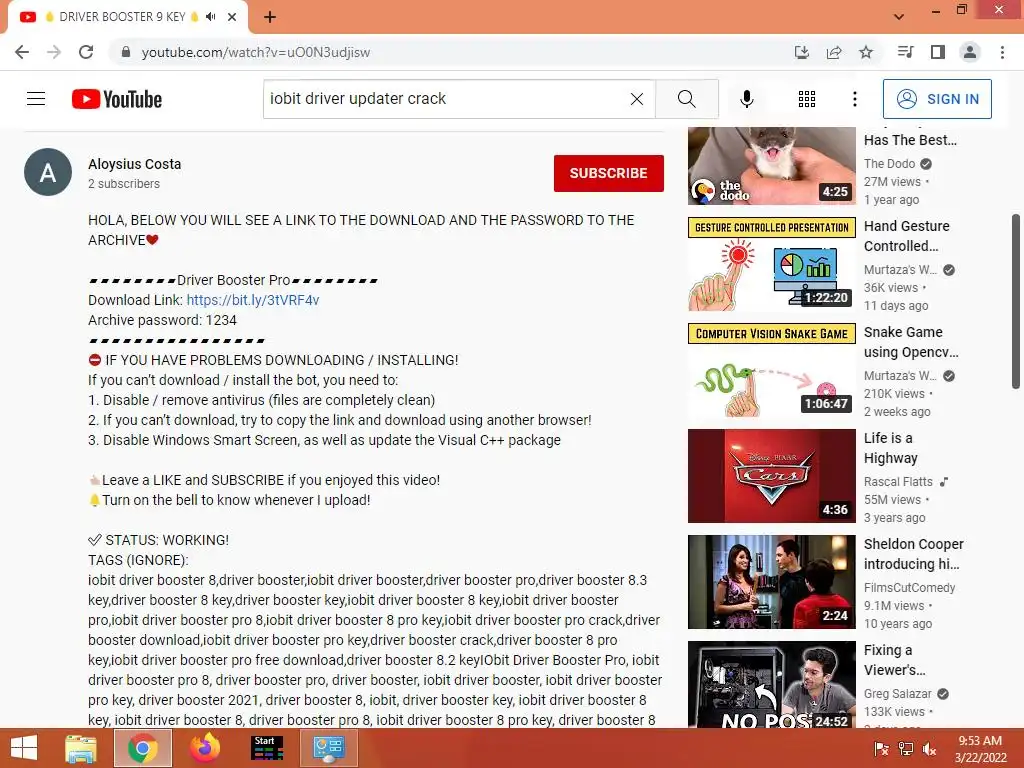Open the Sheldon Cooper video thumbnail
The width and height of the screenshot is (1024, 768).
(771, 582)
